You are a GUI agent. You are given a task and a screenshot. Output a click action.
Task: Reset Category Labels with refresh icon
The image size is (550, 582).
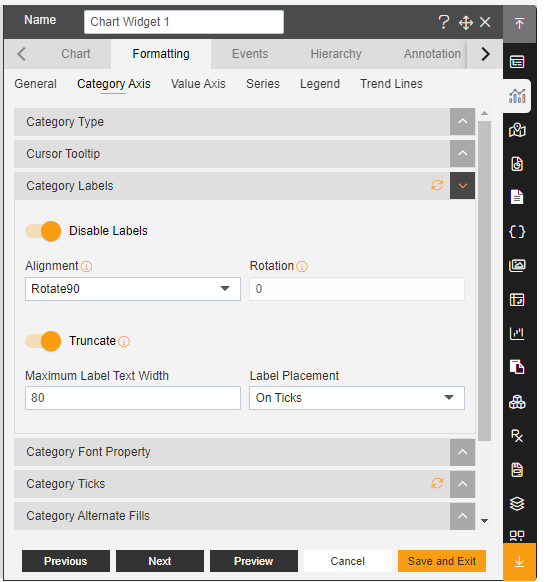tap(437, 185)
